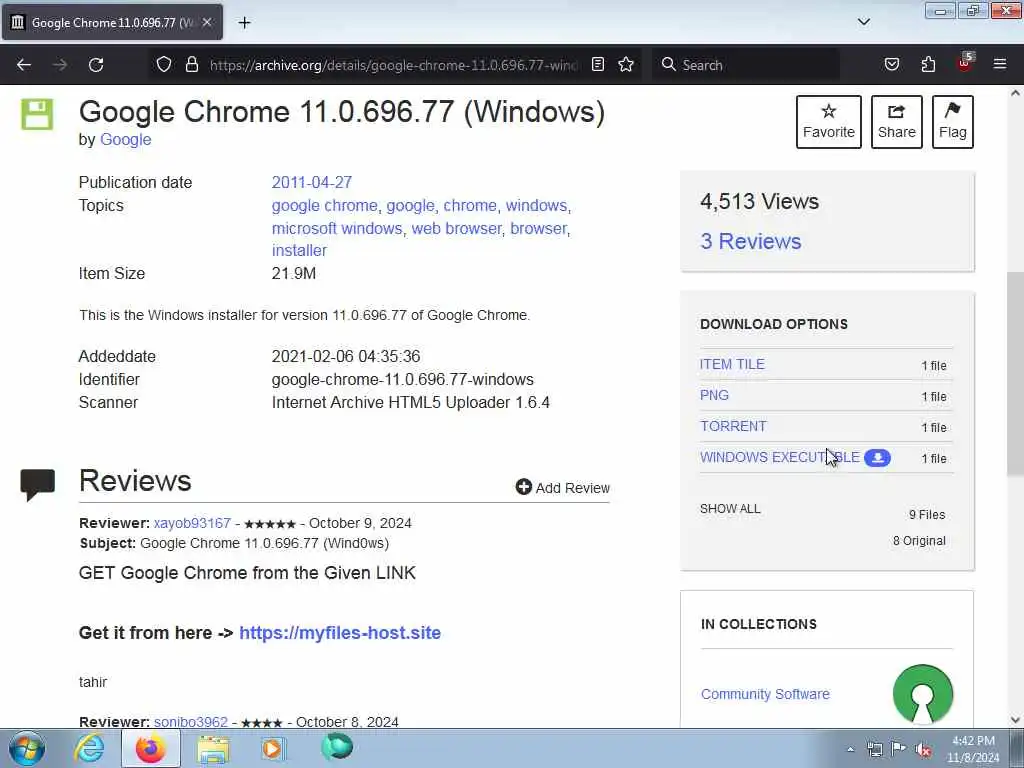
Task: Flag this item with Flag button
Action: click(953, 122)
